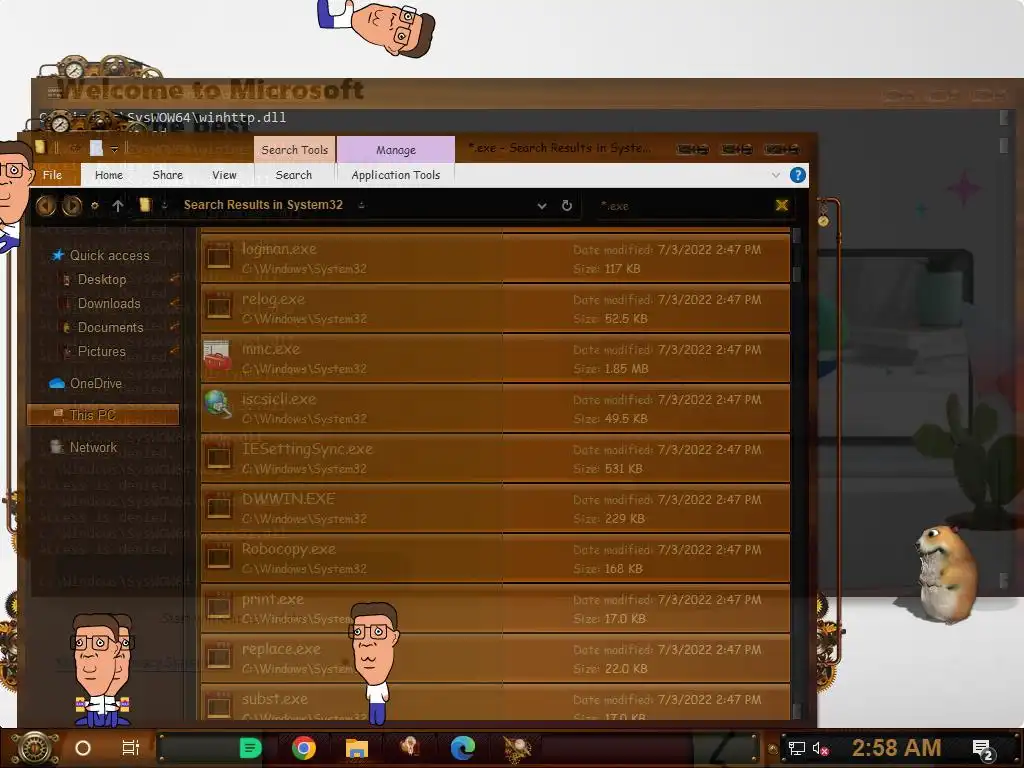Image resolution: width=1024 pixels, height=768 pixels.
Task: Open the Start menu steampunk button
Action: point(36,748)
